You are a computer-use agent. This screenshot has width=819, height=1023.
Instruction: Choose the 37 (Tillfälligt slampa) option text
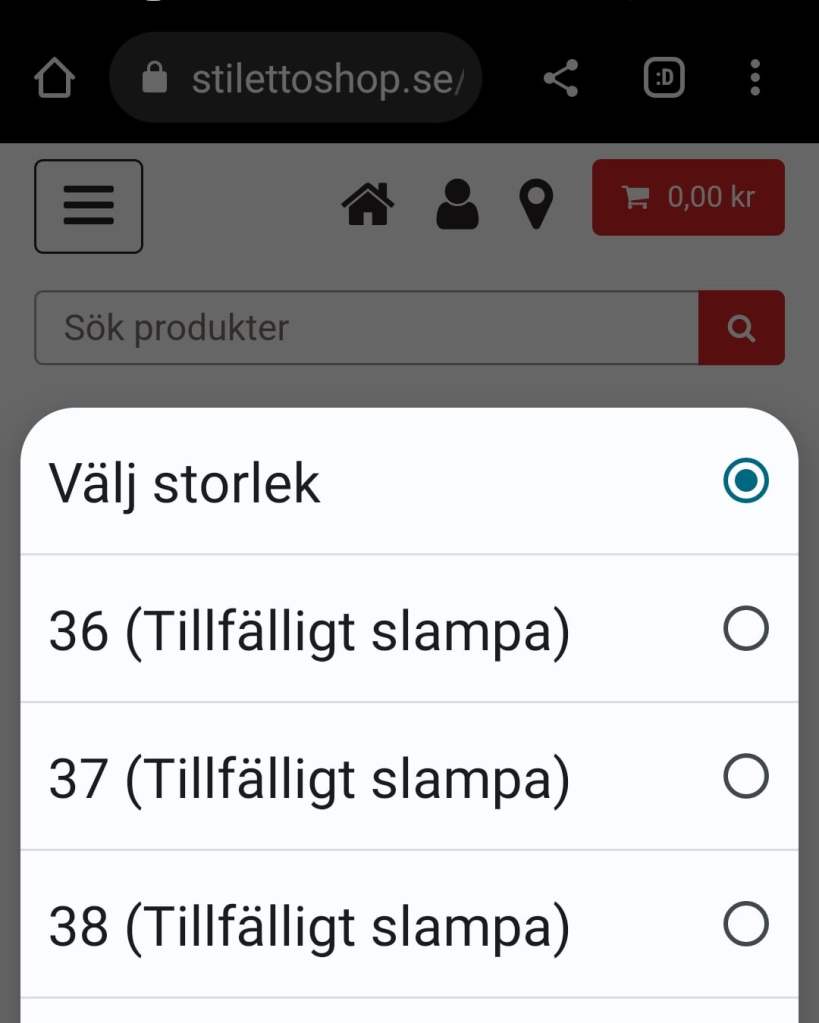point(309,780)
